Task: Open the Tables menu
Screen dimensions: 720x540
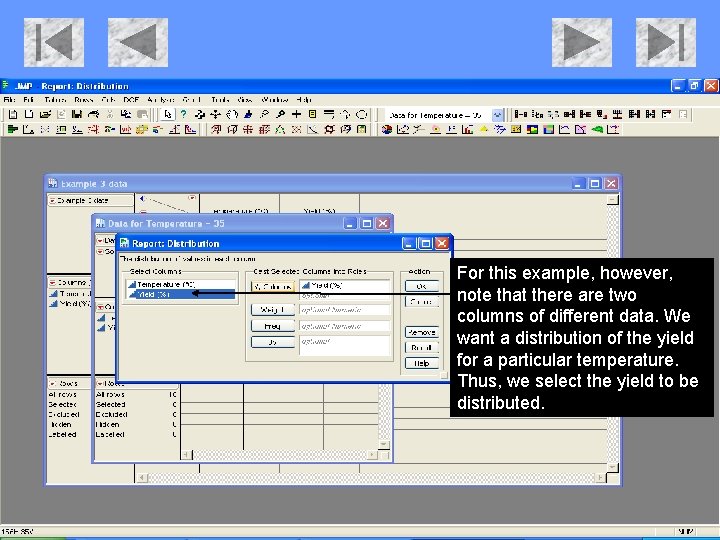Action: click(55, 100)
